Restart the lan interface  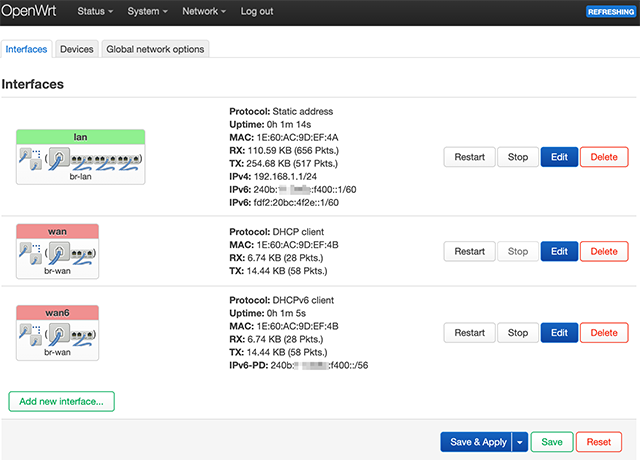[x=469, y=157]
